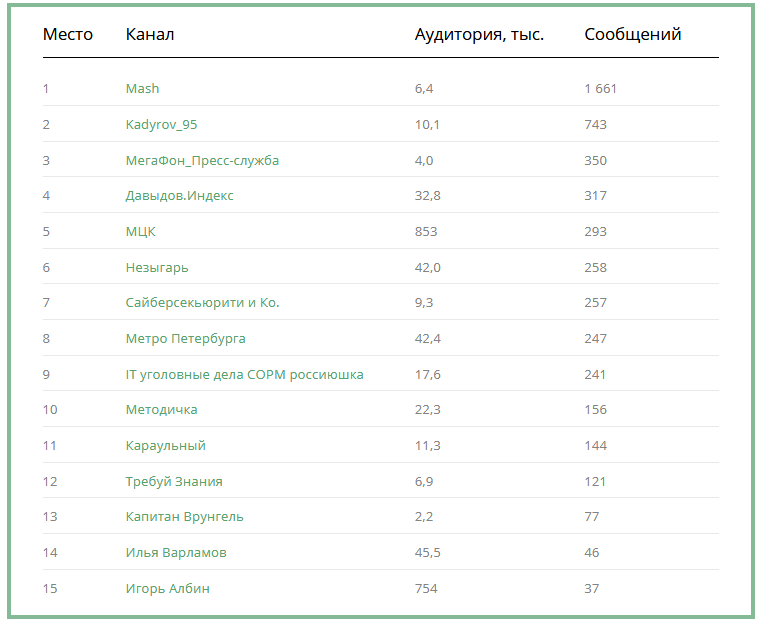Image resolution: width=762 pixels, height=626 pixels.
Task: Select the Давыдов.Индекс channel link
Action: [x=179, y=196]
